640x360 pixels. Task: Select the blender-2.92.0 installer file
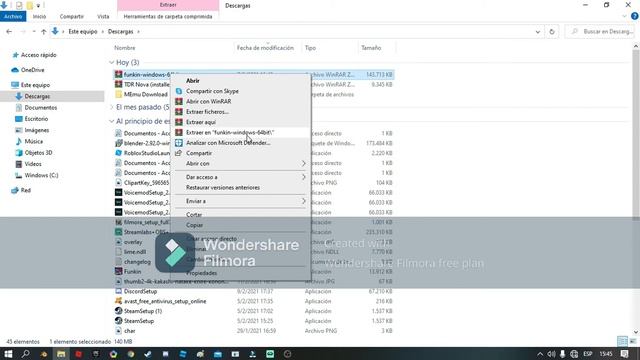coord(147,143)
